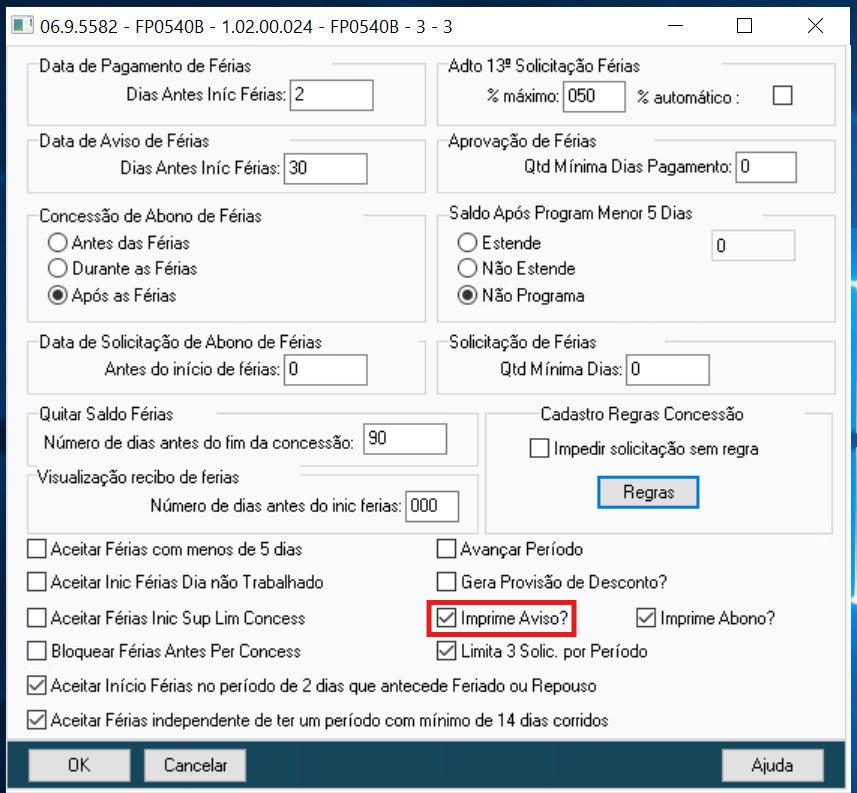Open the Regras button
857x793 pixels.
[648, 492]
